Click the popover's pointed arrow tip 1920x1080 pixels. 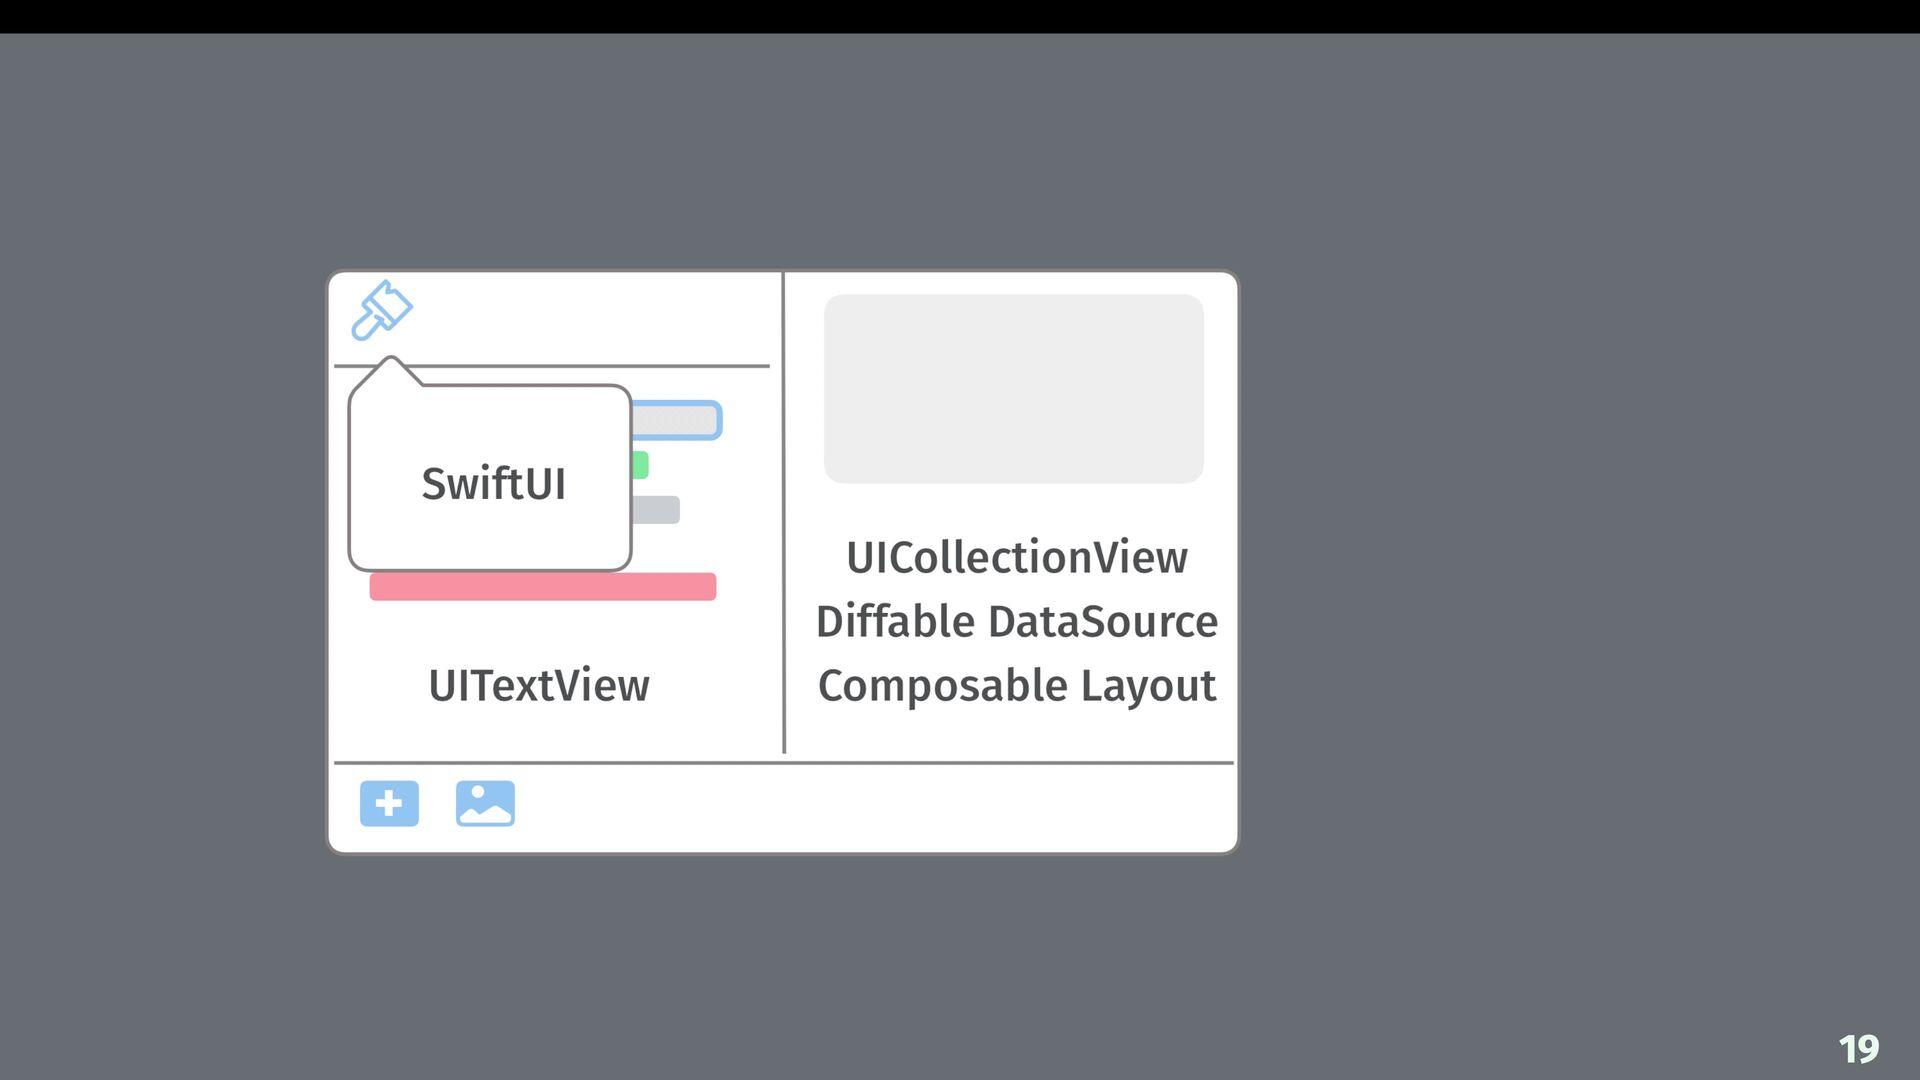click(x=391, y=359)
